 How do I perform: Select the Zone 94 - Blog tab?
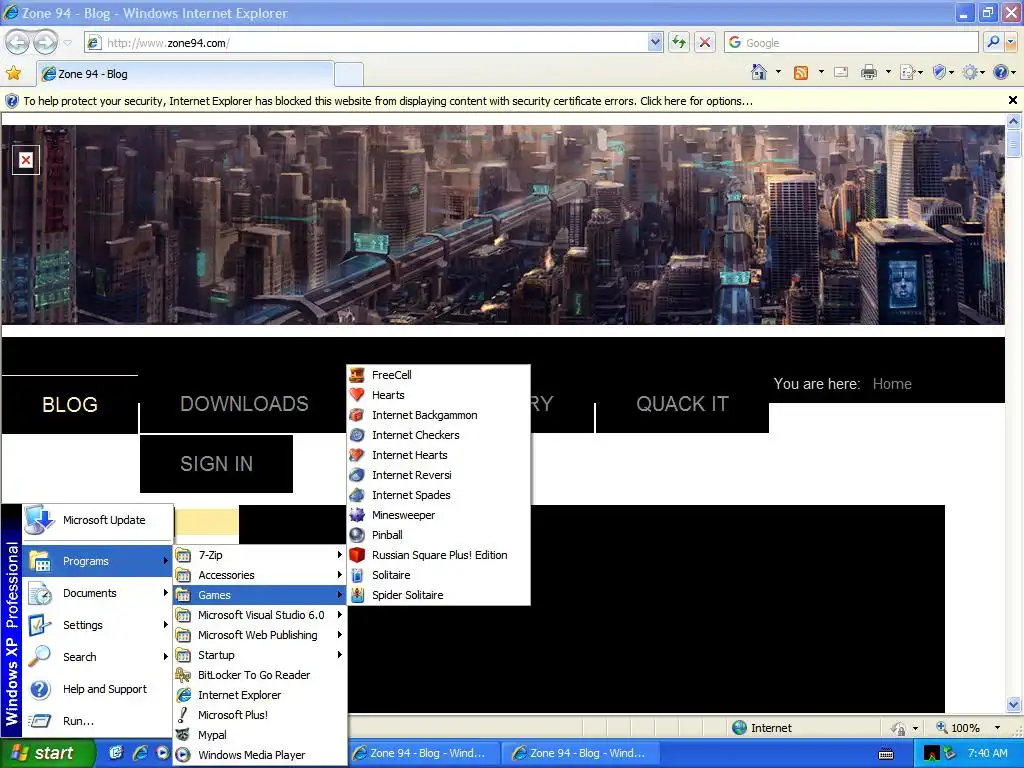tap(185, 74)
